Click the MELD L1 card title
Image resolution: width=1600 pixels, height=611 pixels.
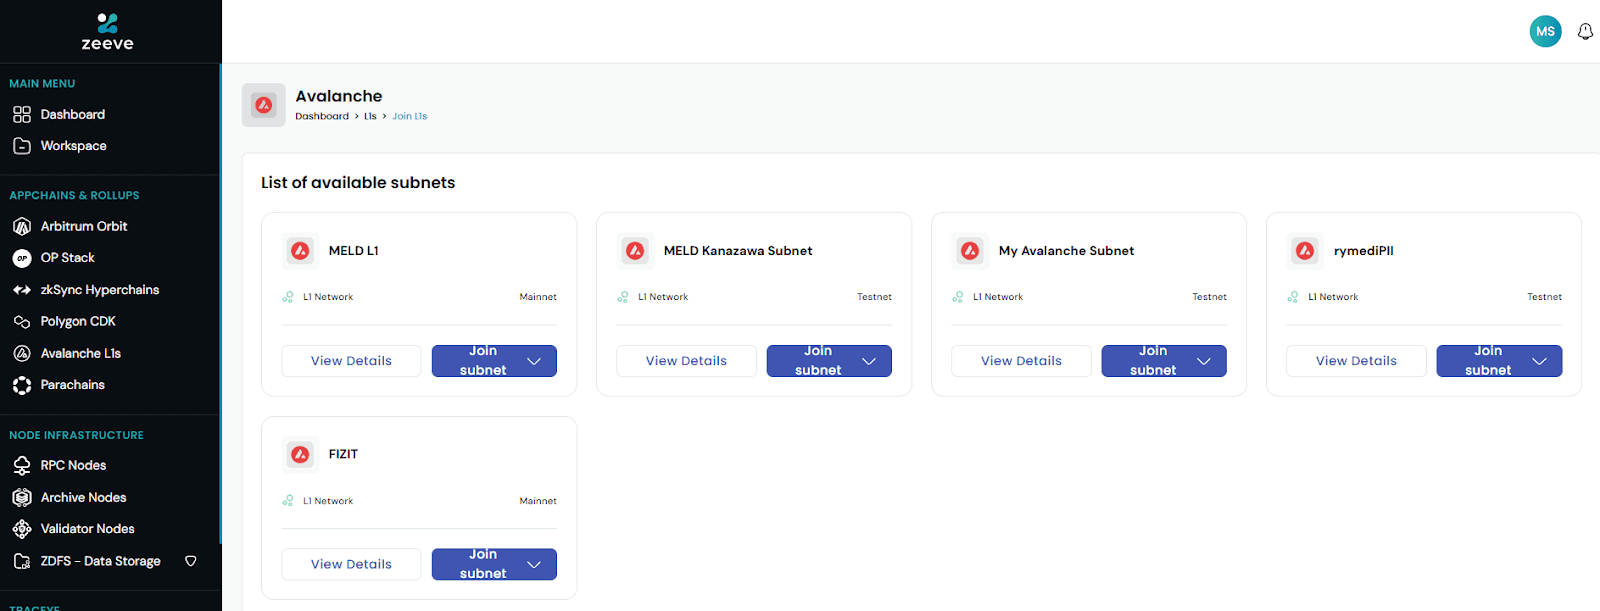354,251
